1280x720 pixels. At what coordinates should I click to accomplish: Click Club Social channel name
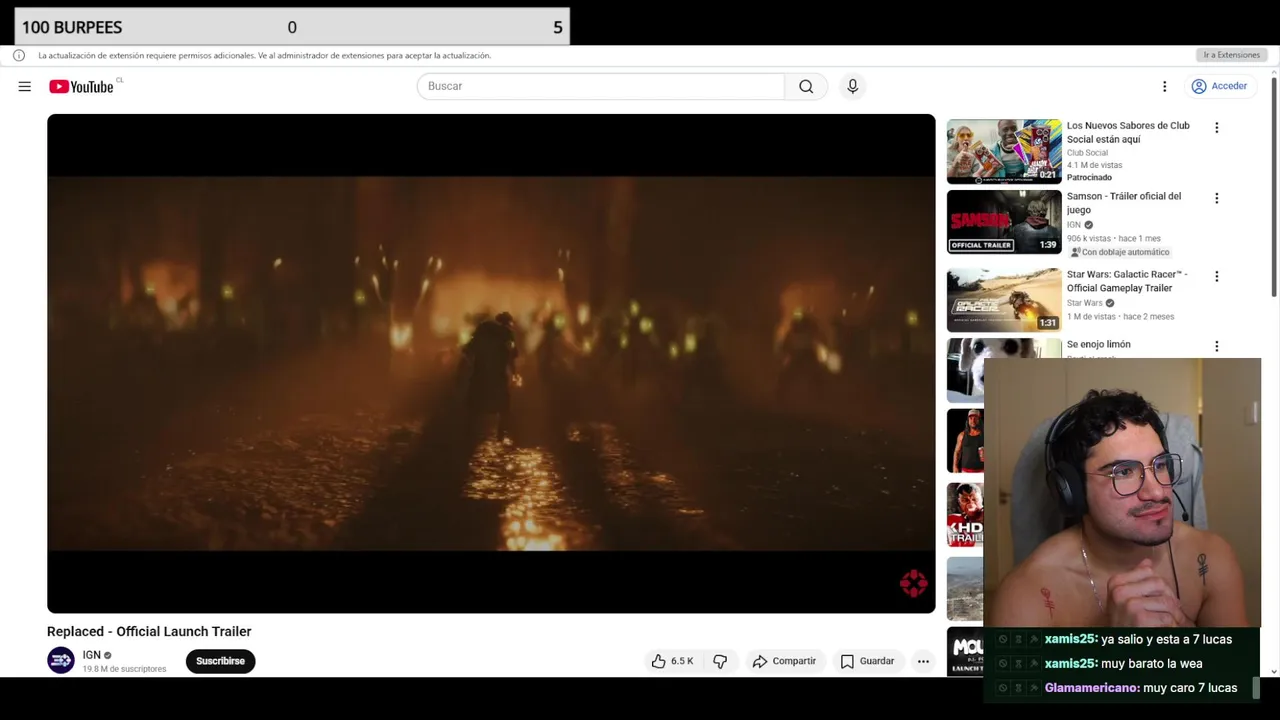pyautogui.click(x=1087, y=153)
